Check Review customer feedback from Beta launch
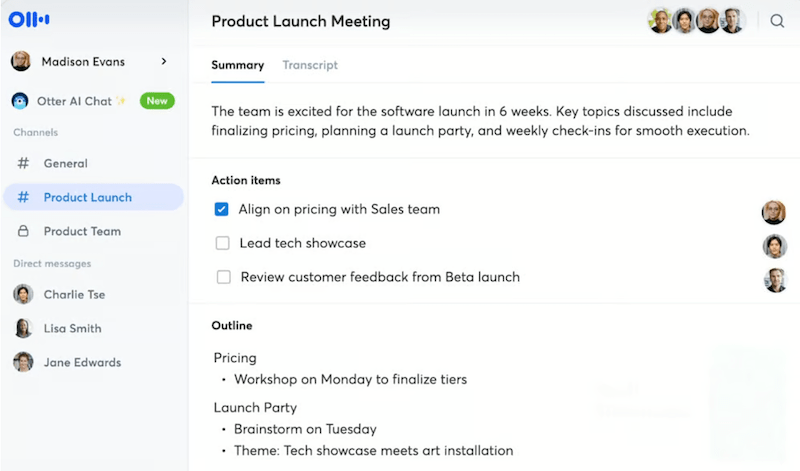The width and height of the screenshot is (800, 471). [223, 277]
